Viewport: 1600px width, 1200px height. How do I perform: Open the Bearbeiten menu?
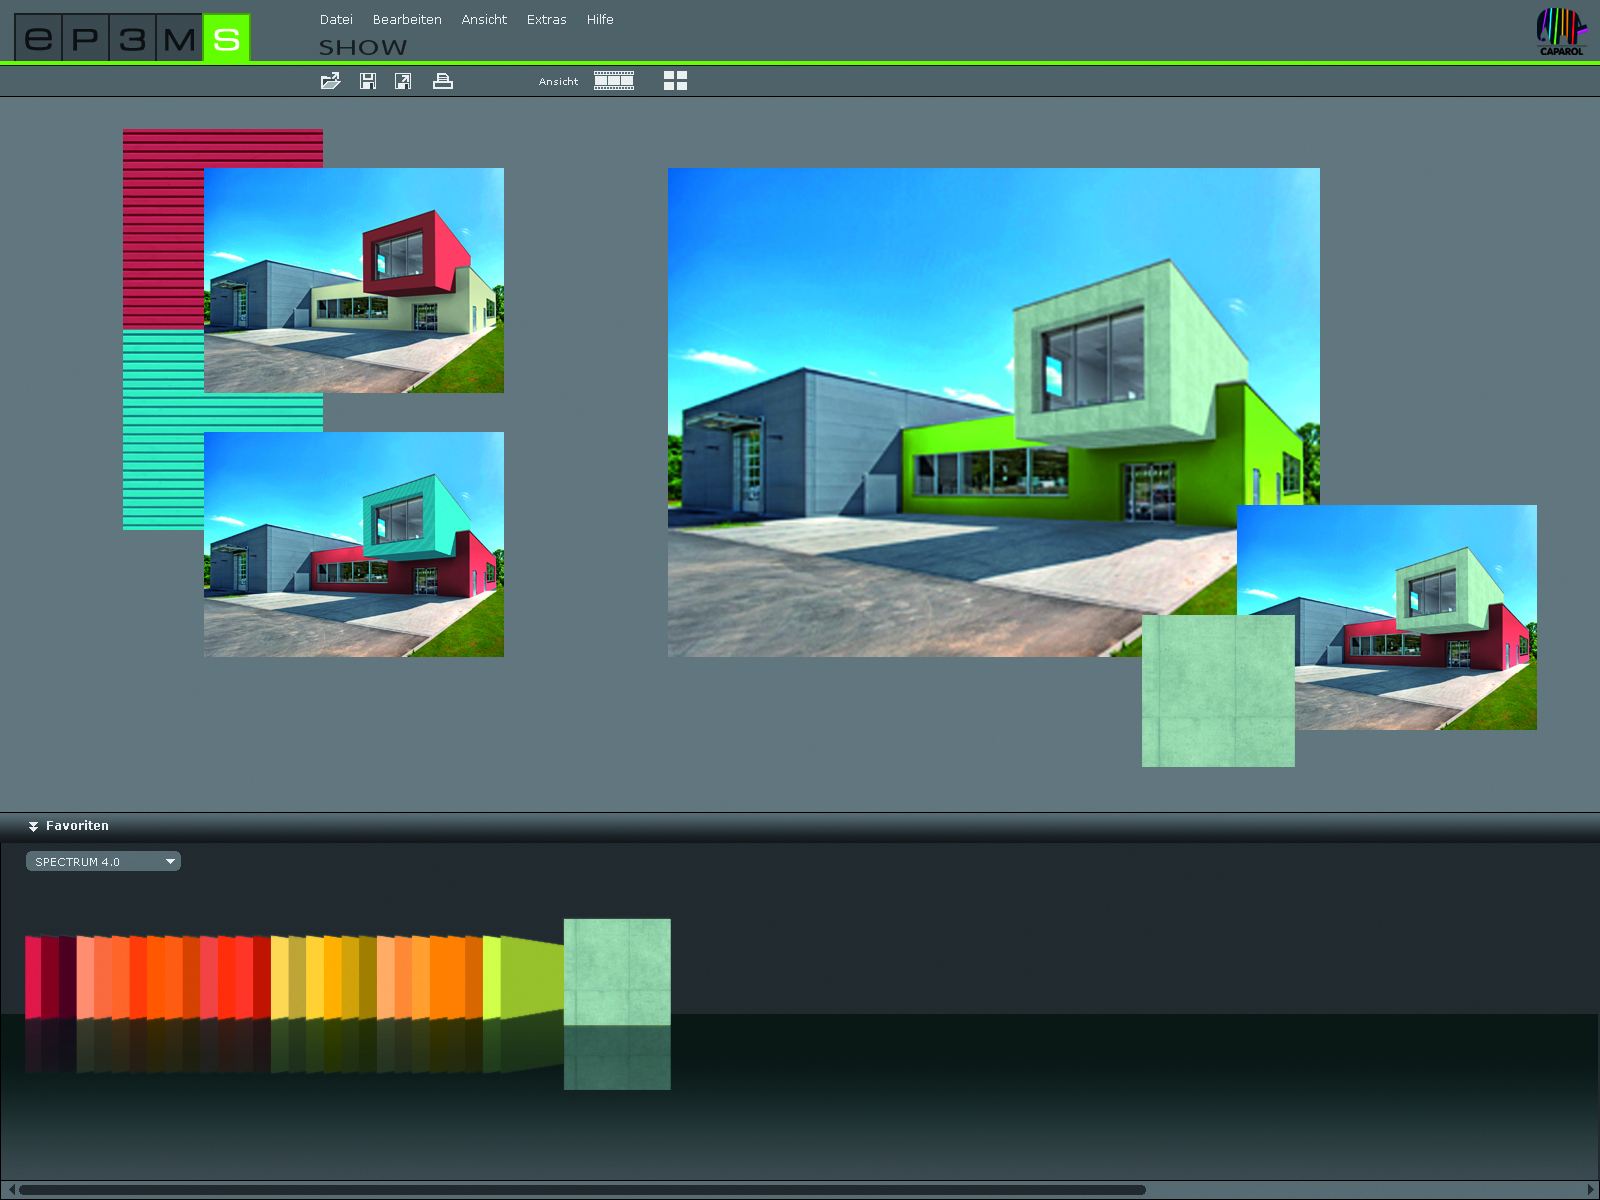407,19
